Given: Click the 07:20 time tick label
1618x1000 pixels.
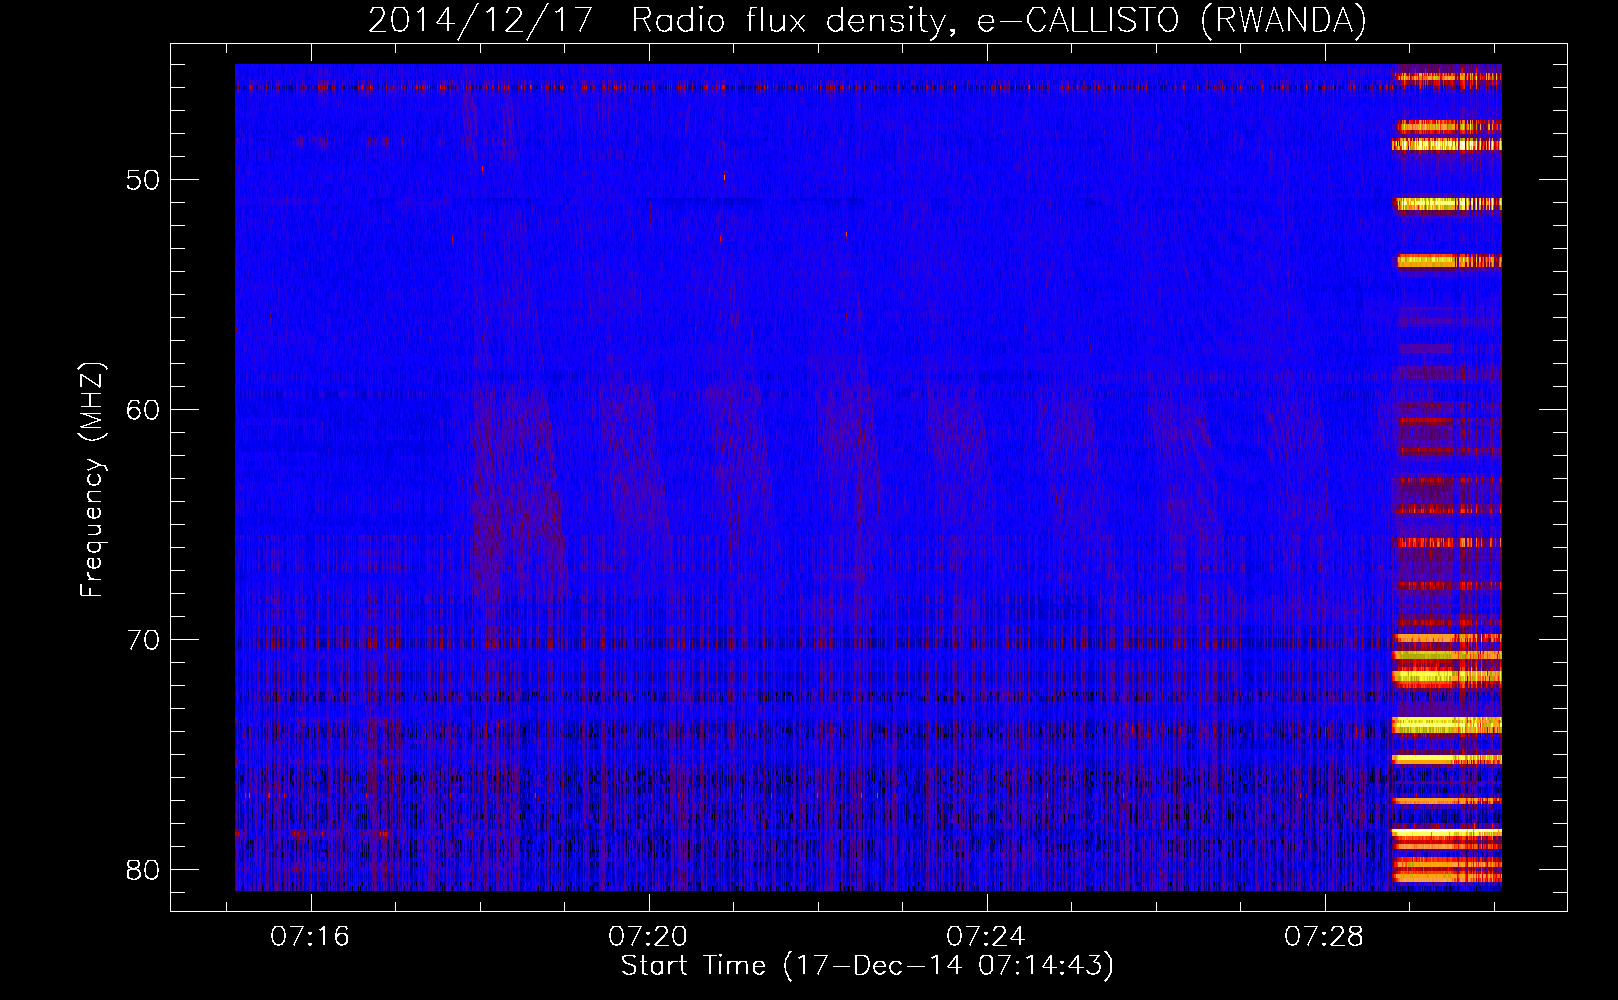Looking at the screenshot, I should pyautogui.click(x=648, y=937).
